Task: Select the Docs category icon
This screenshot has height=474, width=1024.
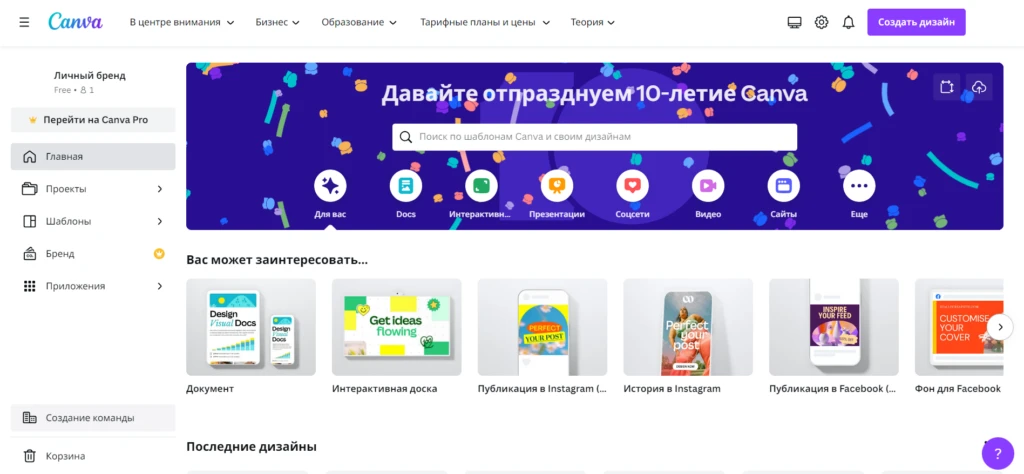Action: click(x=406, y=186)
